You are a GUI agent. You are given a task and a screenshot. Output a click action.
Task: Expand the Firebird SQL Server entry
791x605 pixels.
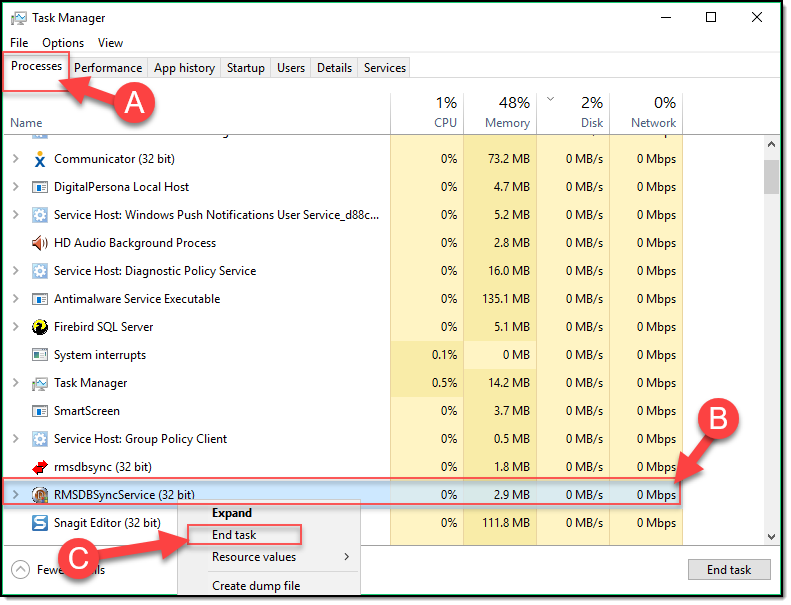pyautogui.click(x=15, y=327)
